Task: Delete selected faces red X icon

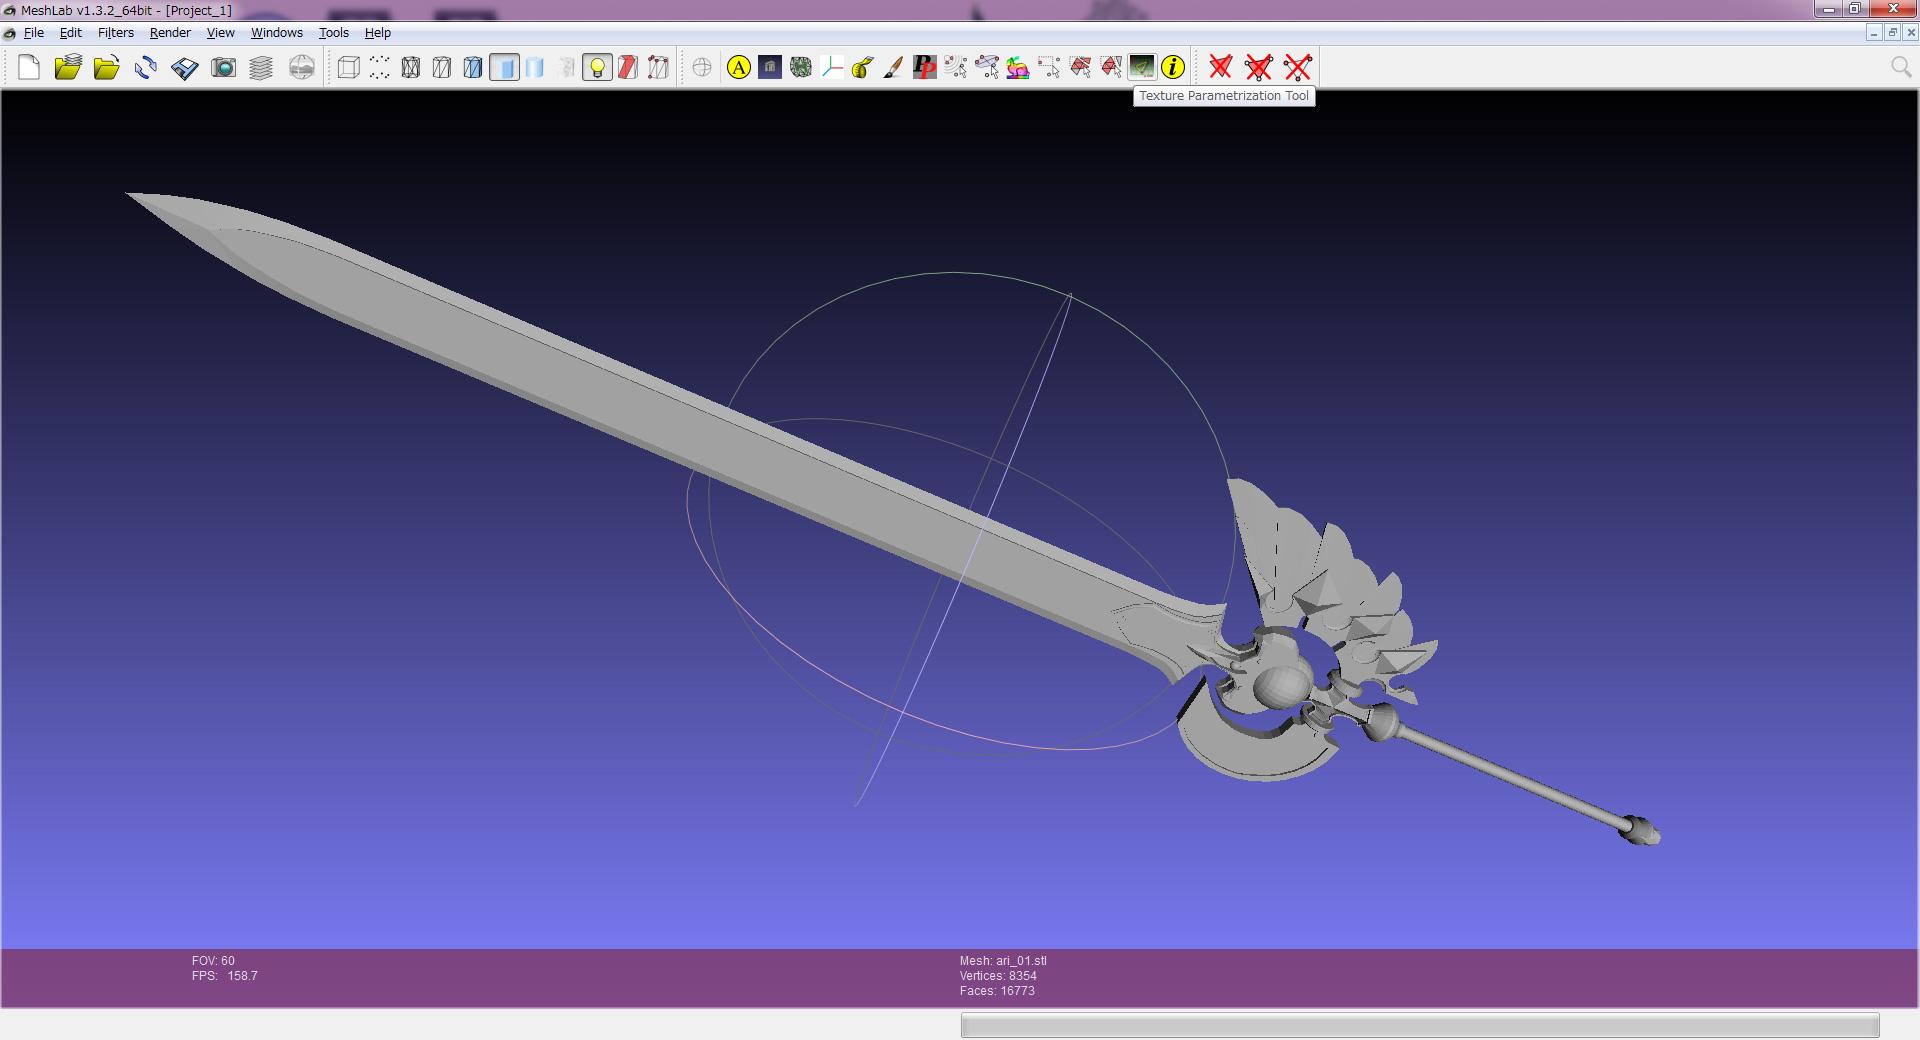Action: tap(1220, 67)
